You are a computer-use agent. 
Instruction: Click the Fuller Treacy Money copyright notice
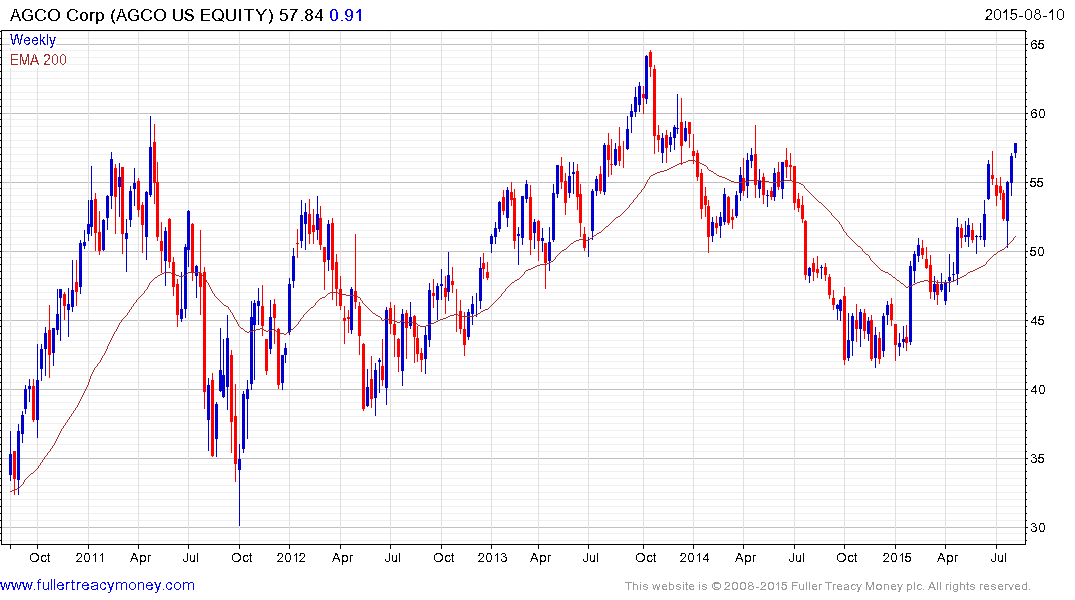[x=827, y=586]
